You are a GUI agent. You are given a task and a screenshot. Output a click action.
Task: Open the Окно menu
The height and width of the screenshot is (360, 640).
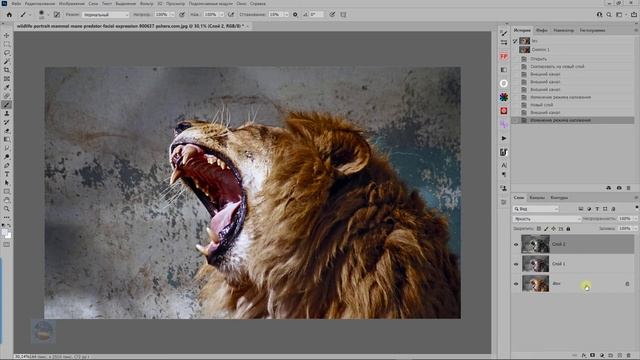[x=241, y=3]
